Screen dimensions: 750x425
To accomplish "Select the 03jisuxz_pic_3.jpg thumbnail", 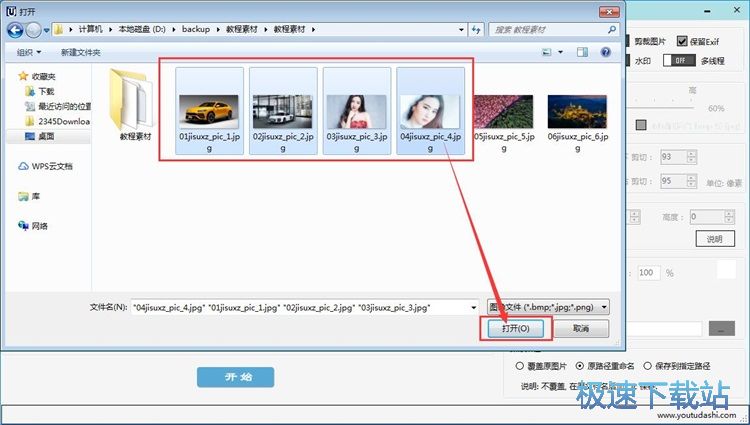I will pyautogui.click(x=357, y=111).
